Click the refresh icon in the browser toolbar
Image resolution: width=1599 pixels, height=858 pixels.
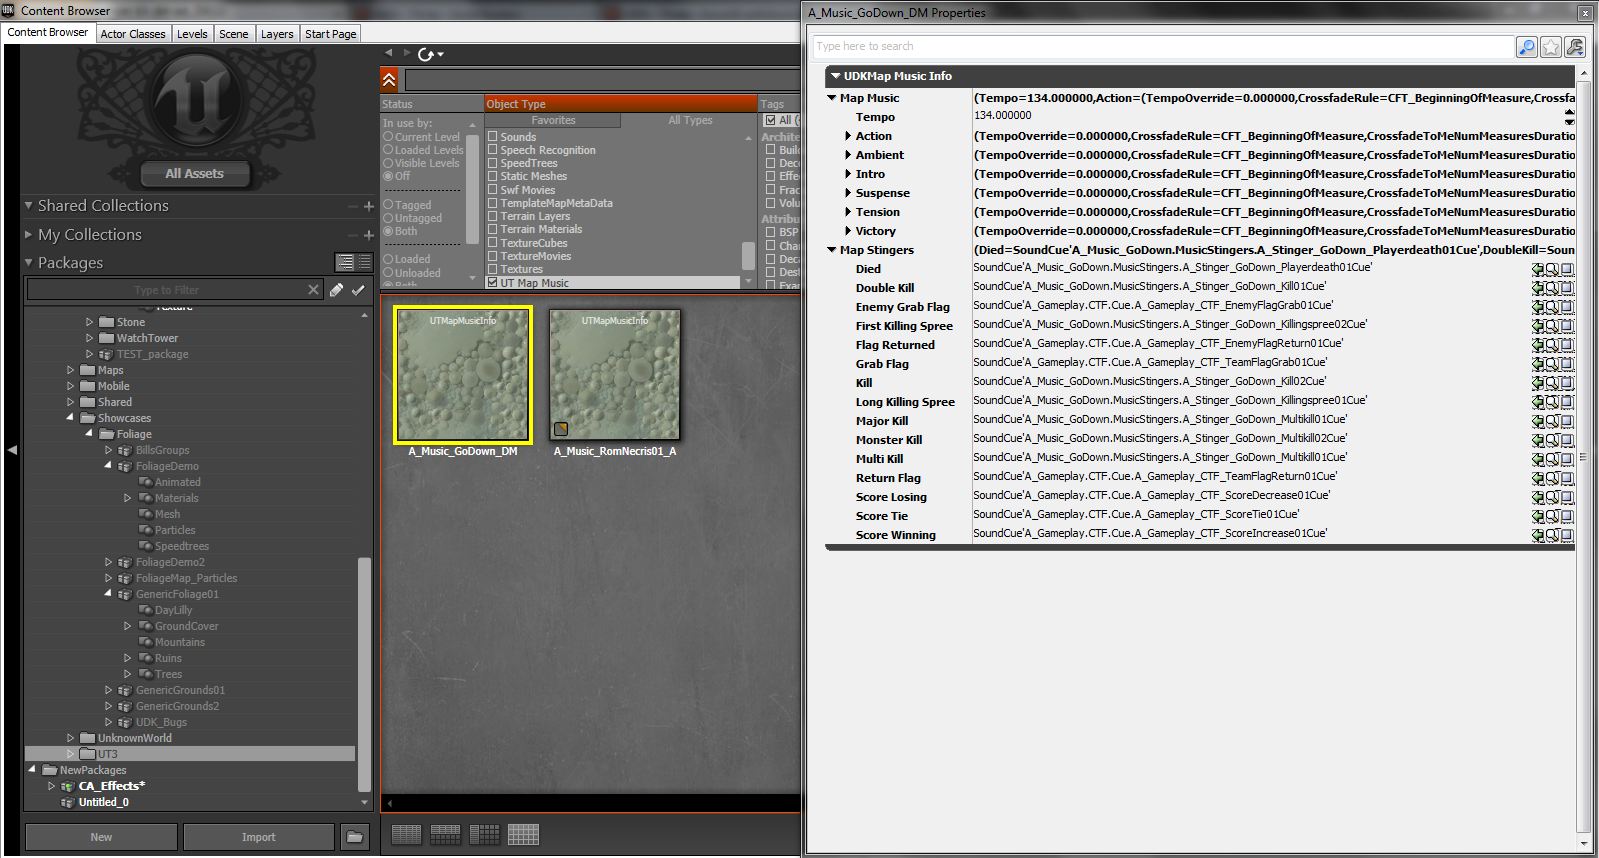tap(427, 54)
